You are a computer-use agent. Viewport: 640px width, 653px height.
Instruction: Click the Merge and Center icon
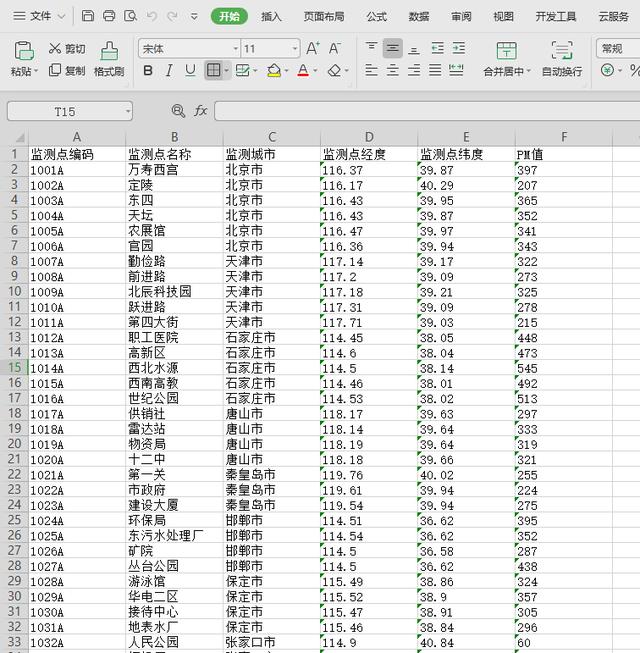pyautogui.click(x=507, y=51)
